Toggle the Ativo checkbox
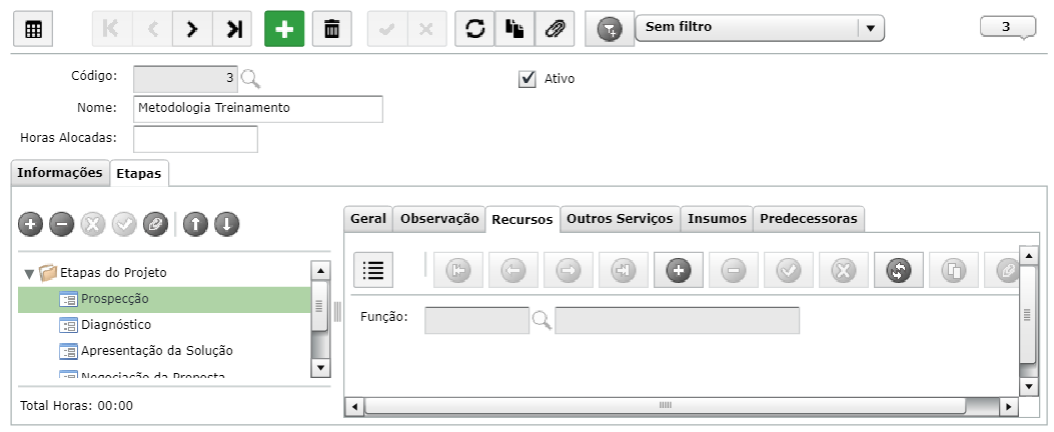Image resolution: width=1054 pixels, height=432 pixels. 527,79
